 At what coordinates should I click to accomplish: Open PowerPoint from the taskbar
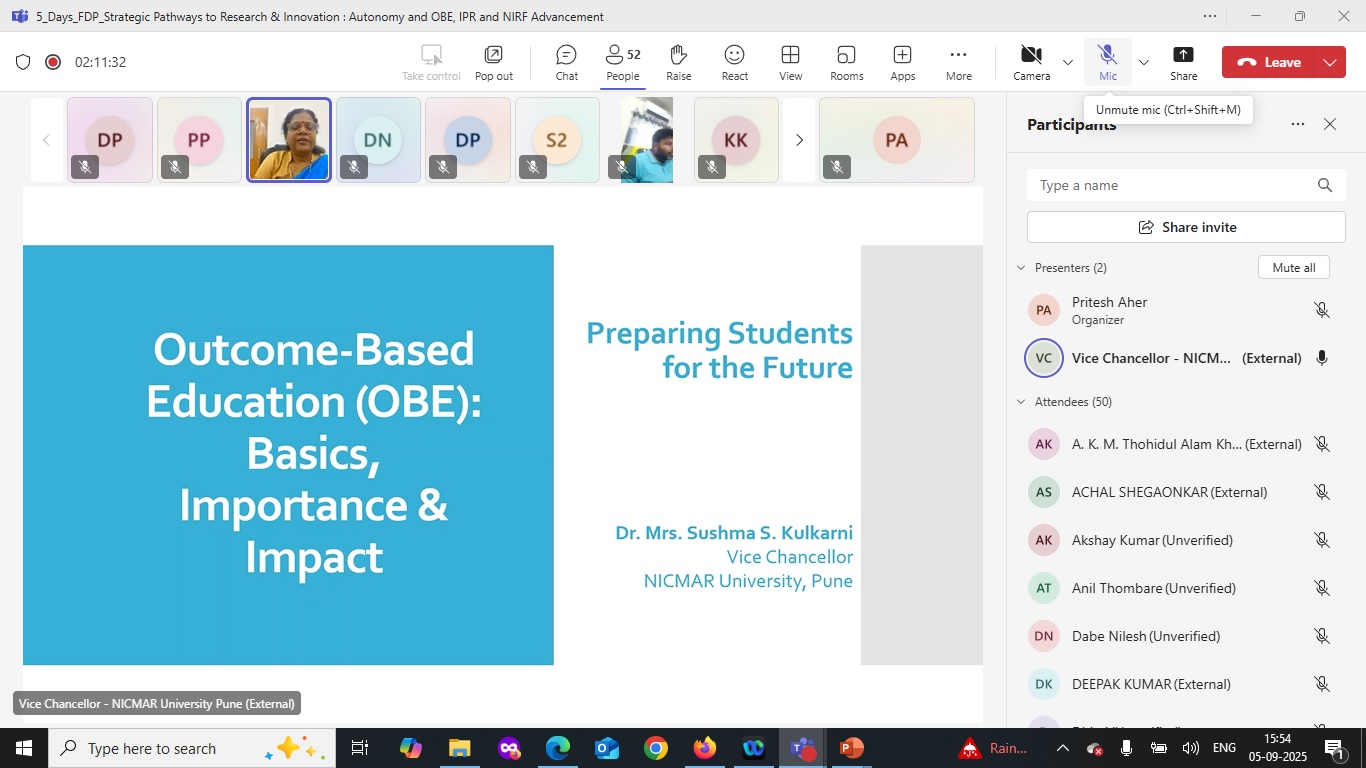click(x=852, y=748)
